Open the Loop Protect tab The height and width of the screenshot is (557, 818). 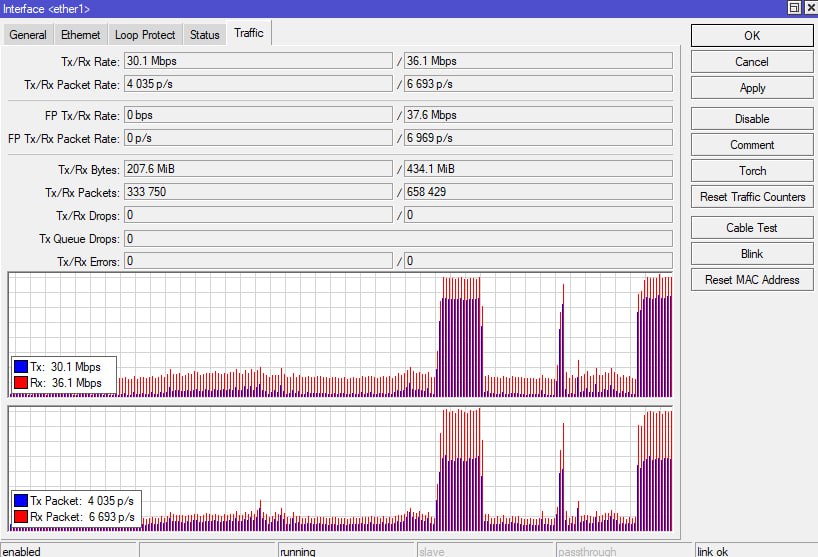coord(145,35)
